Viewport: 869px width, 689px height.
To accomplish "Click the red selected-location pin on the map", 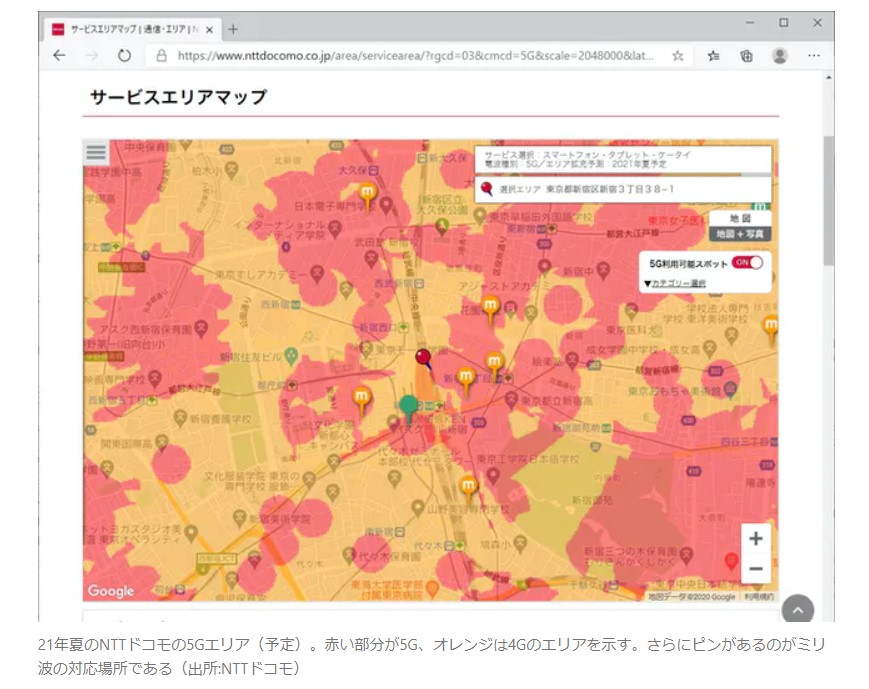I will [423, 357].
